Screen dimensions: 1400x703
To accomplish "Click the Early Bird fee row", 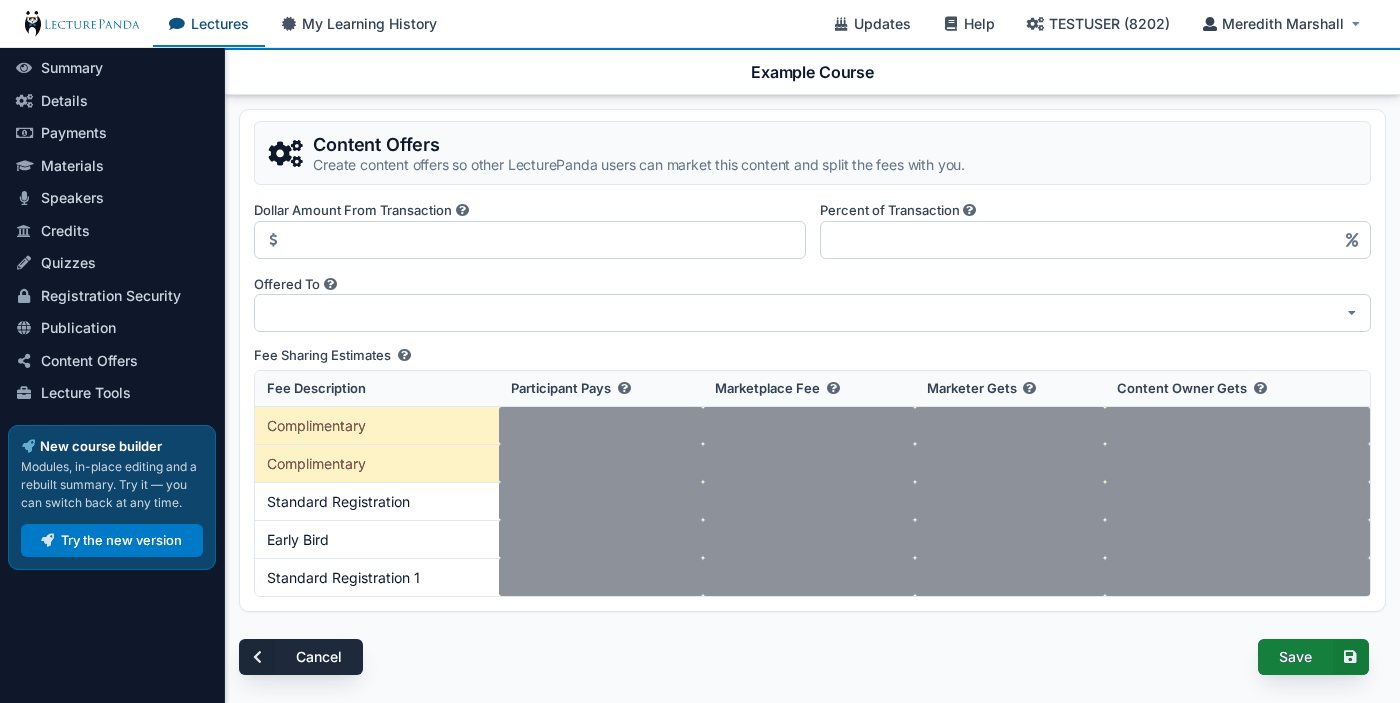I will point(812,540).
